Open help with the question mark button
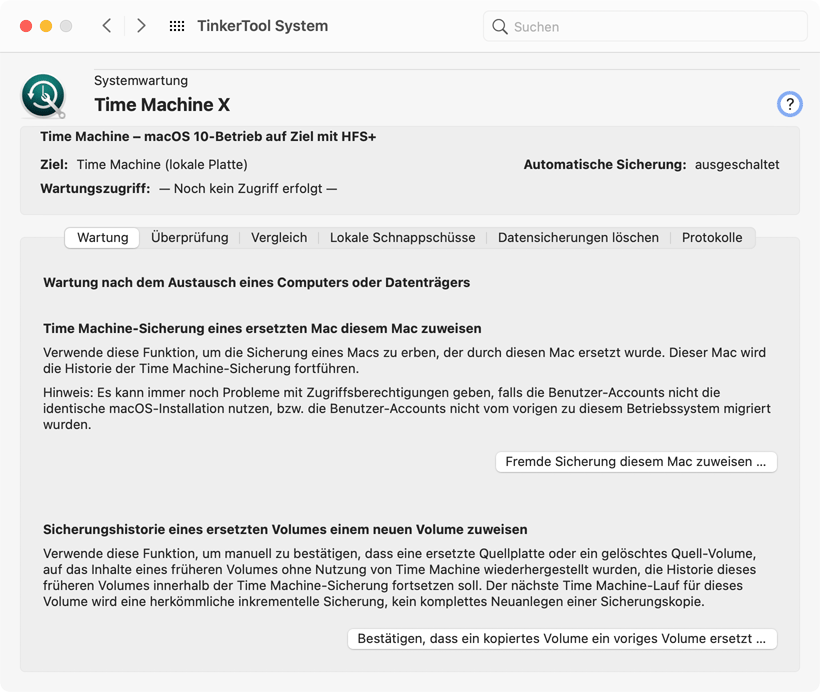820x692 pixels. 790,104
